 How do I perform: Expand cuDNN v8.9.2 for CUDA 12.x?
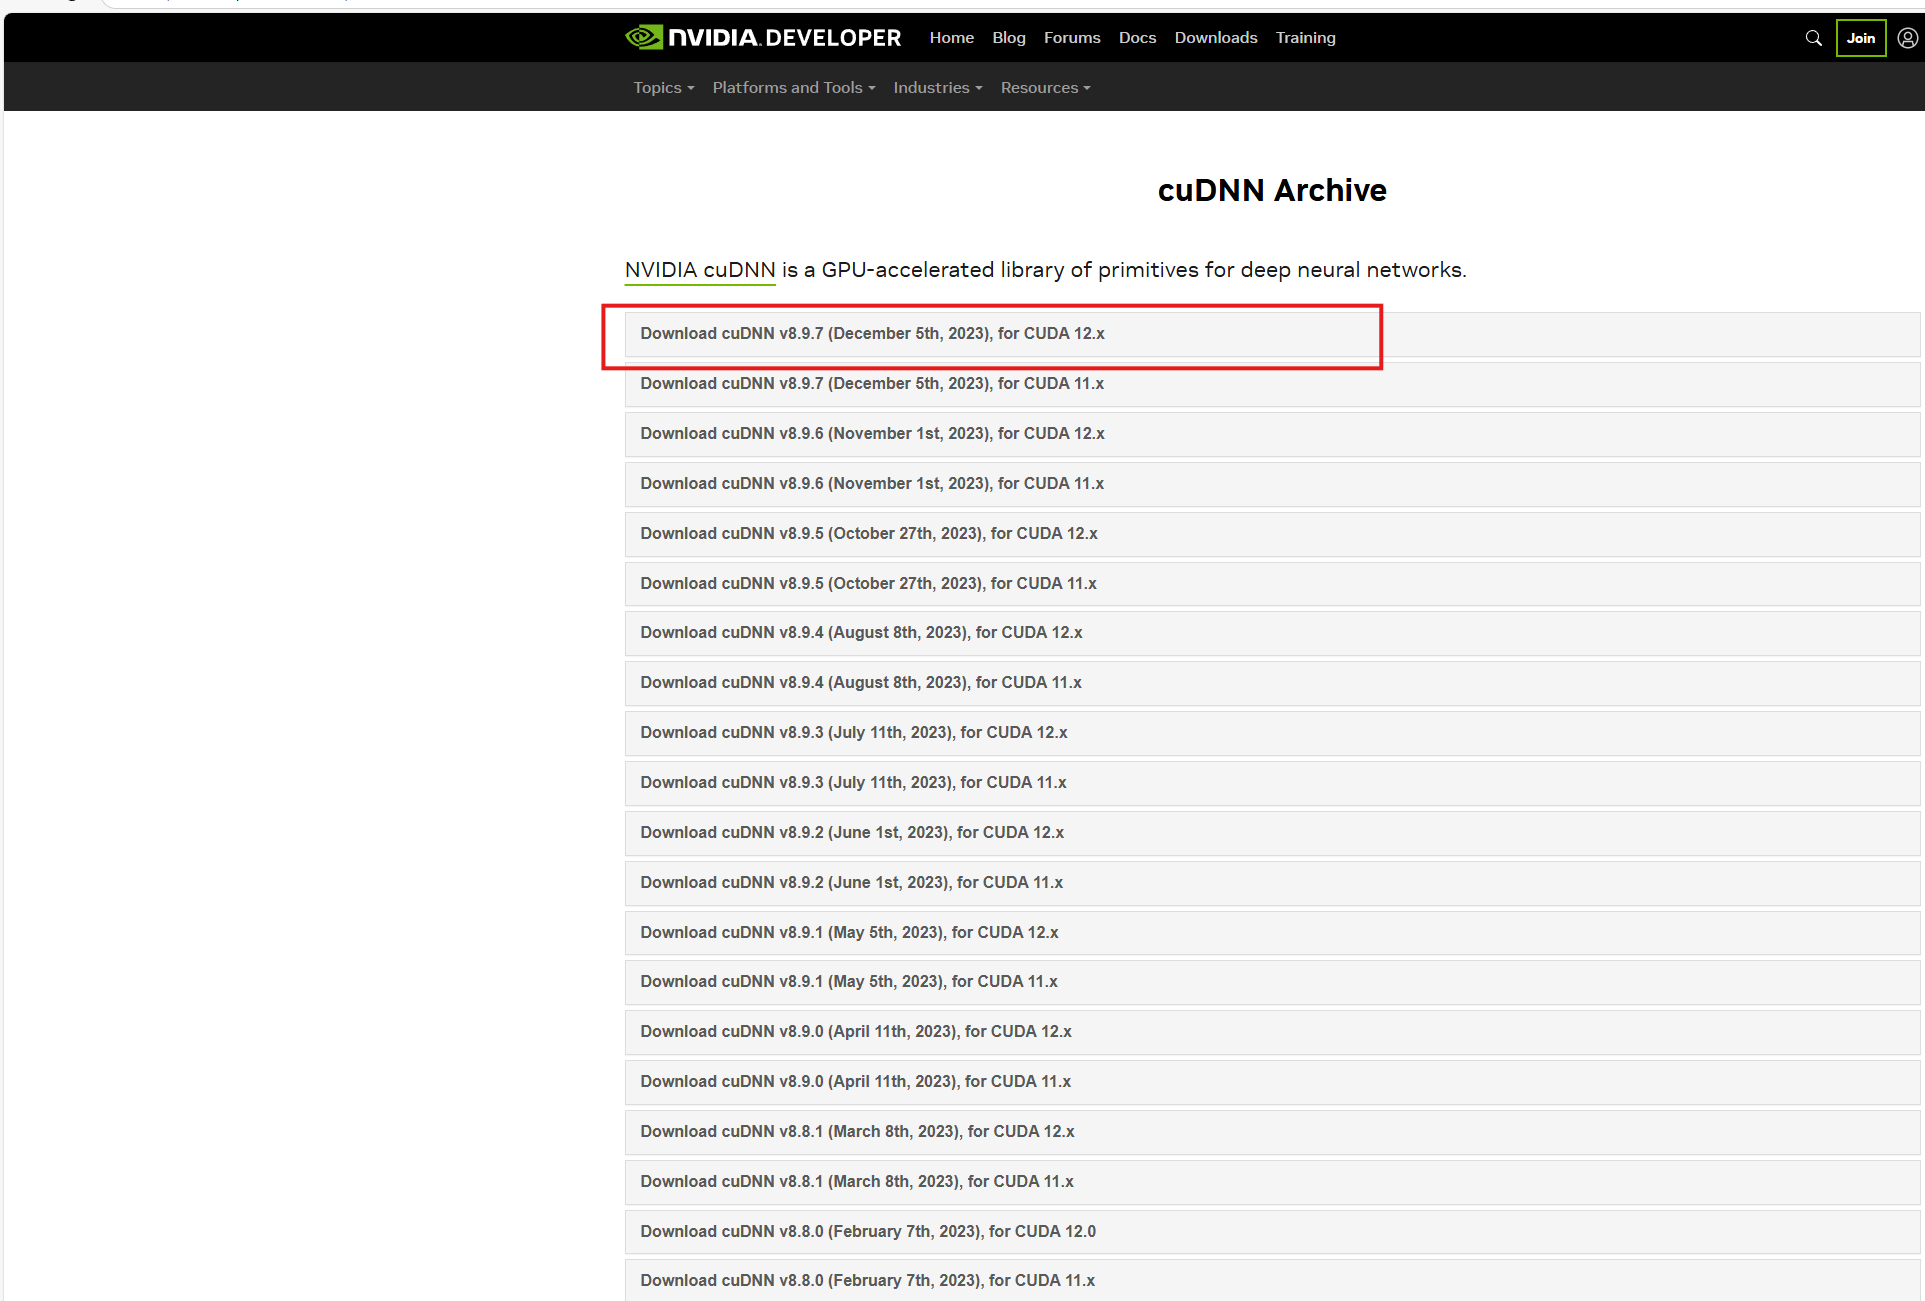pyautogui.click(x=1272, y=833)
